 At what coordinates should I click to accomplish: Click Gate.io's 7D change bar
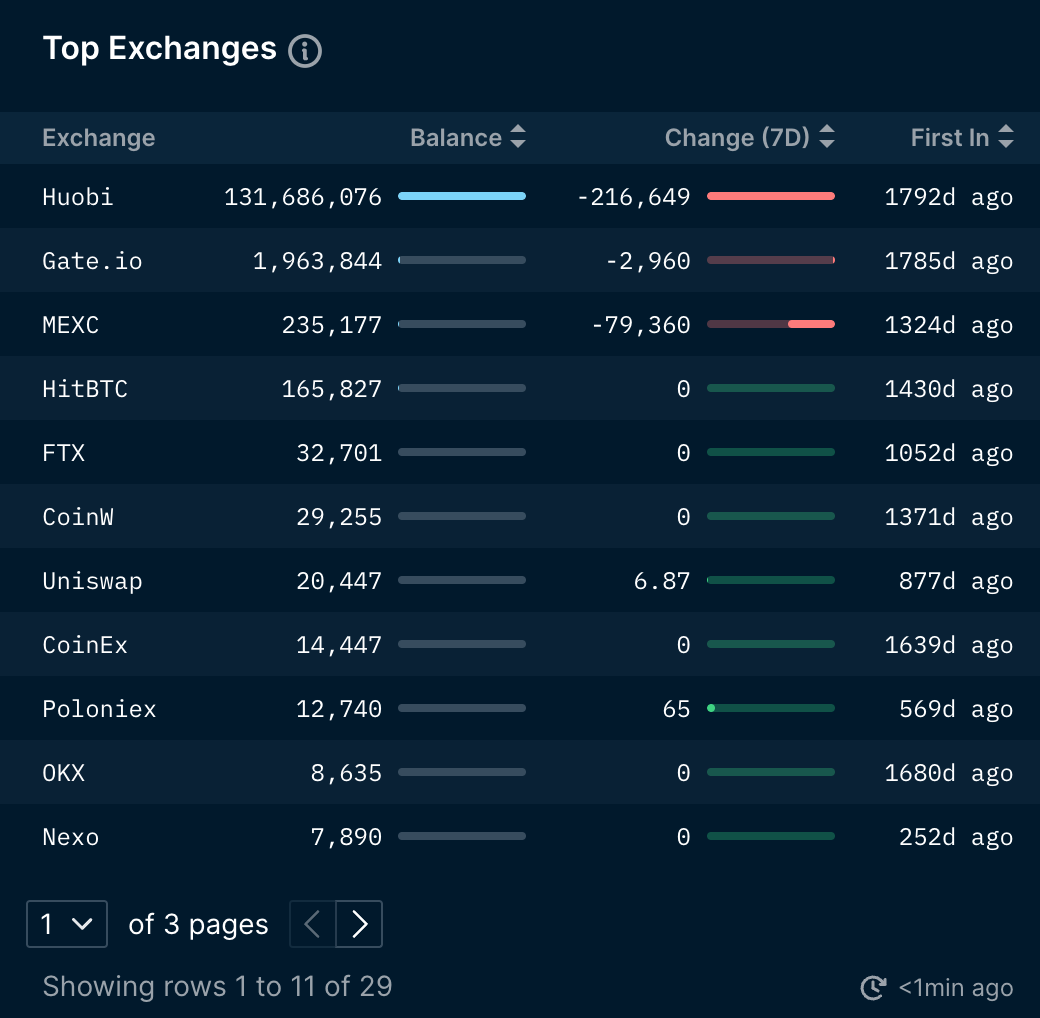point(771,260)
